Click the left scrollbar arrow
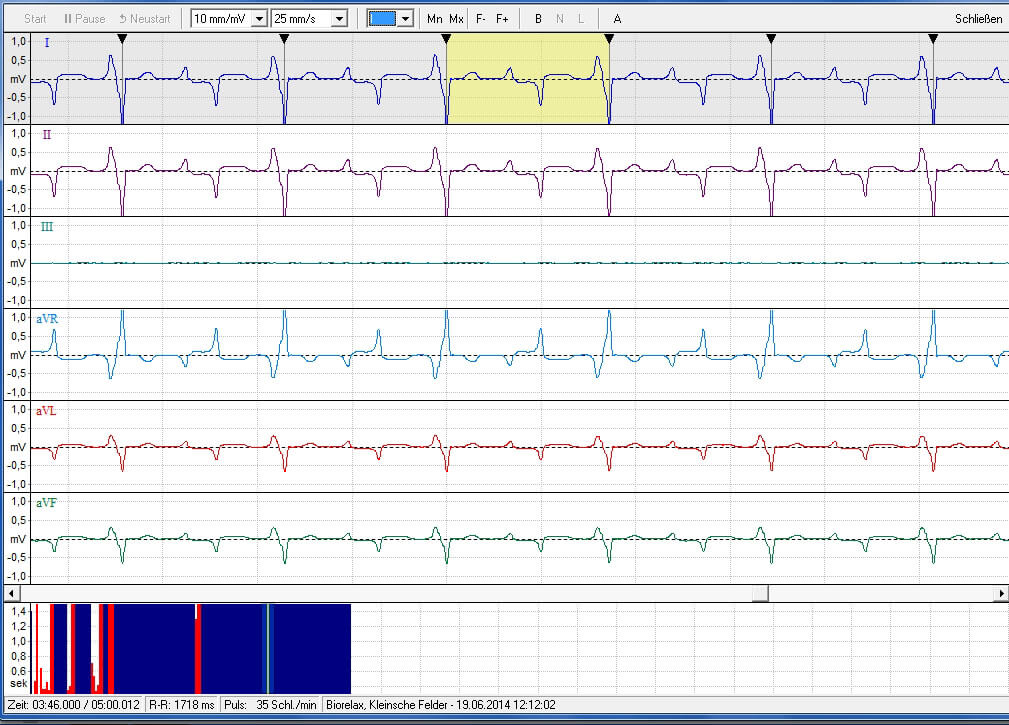The image size is (1009, 725). coord(12,593)
